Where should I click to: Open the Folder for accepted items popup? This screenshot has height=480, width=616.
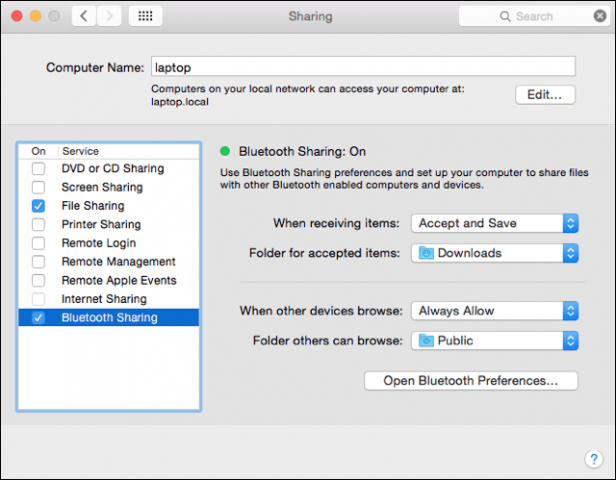pyautogui.click(x=495, y=253)
